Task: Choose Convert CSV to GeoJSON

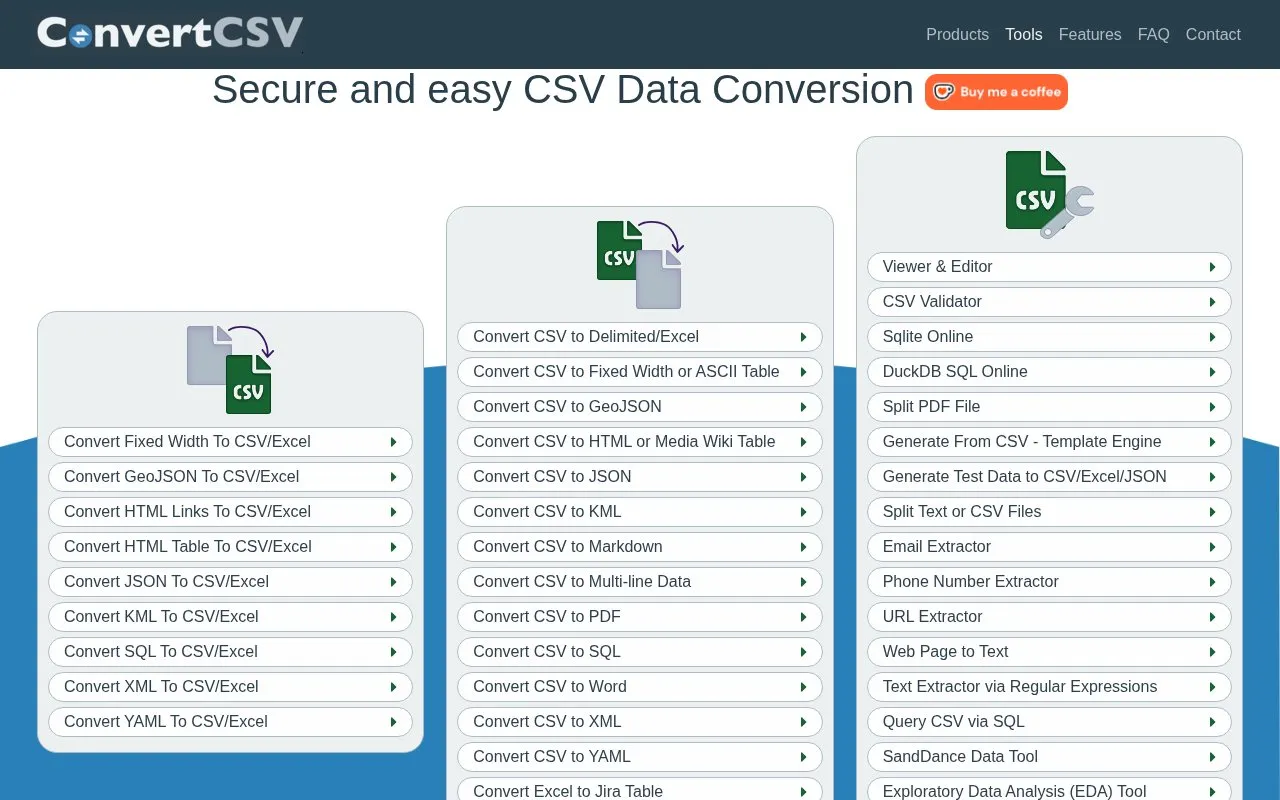Action: coord(640,407)
